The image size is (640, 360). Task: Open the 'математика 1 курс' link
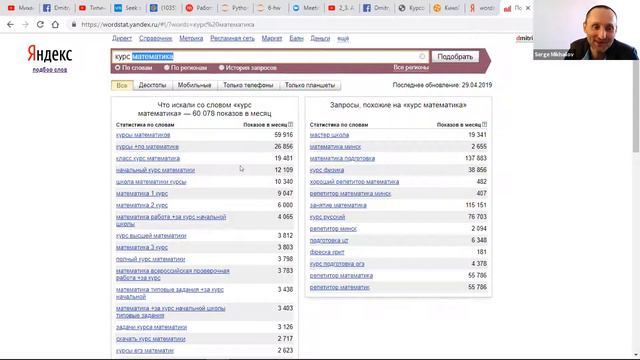pyautogui.click(x=142, y=193)
